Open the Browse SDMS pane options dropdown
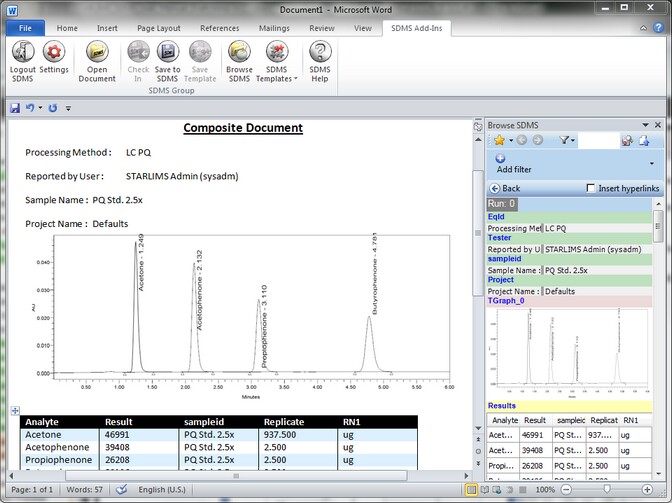Image resolution: width=672 pixels, height=503 pixels. click(x=645, y=125)
